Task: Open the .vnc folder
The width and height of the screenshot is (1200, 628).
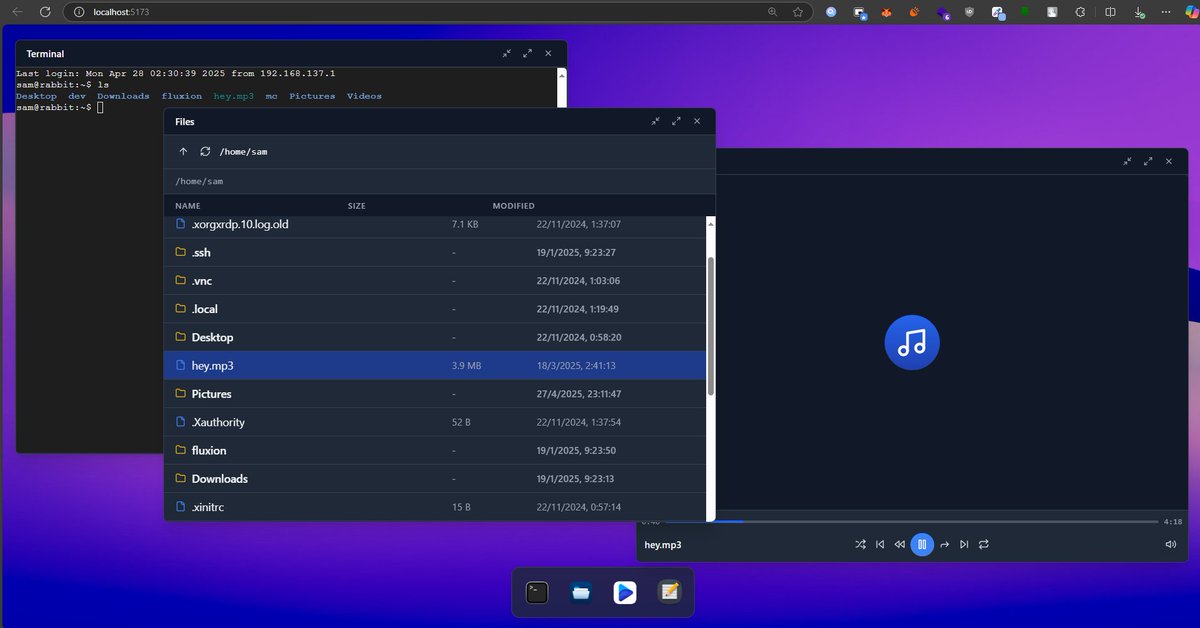Action: pyautogui.click(x=435, y=281)
